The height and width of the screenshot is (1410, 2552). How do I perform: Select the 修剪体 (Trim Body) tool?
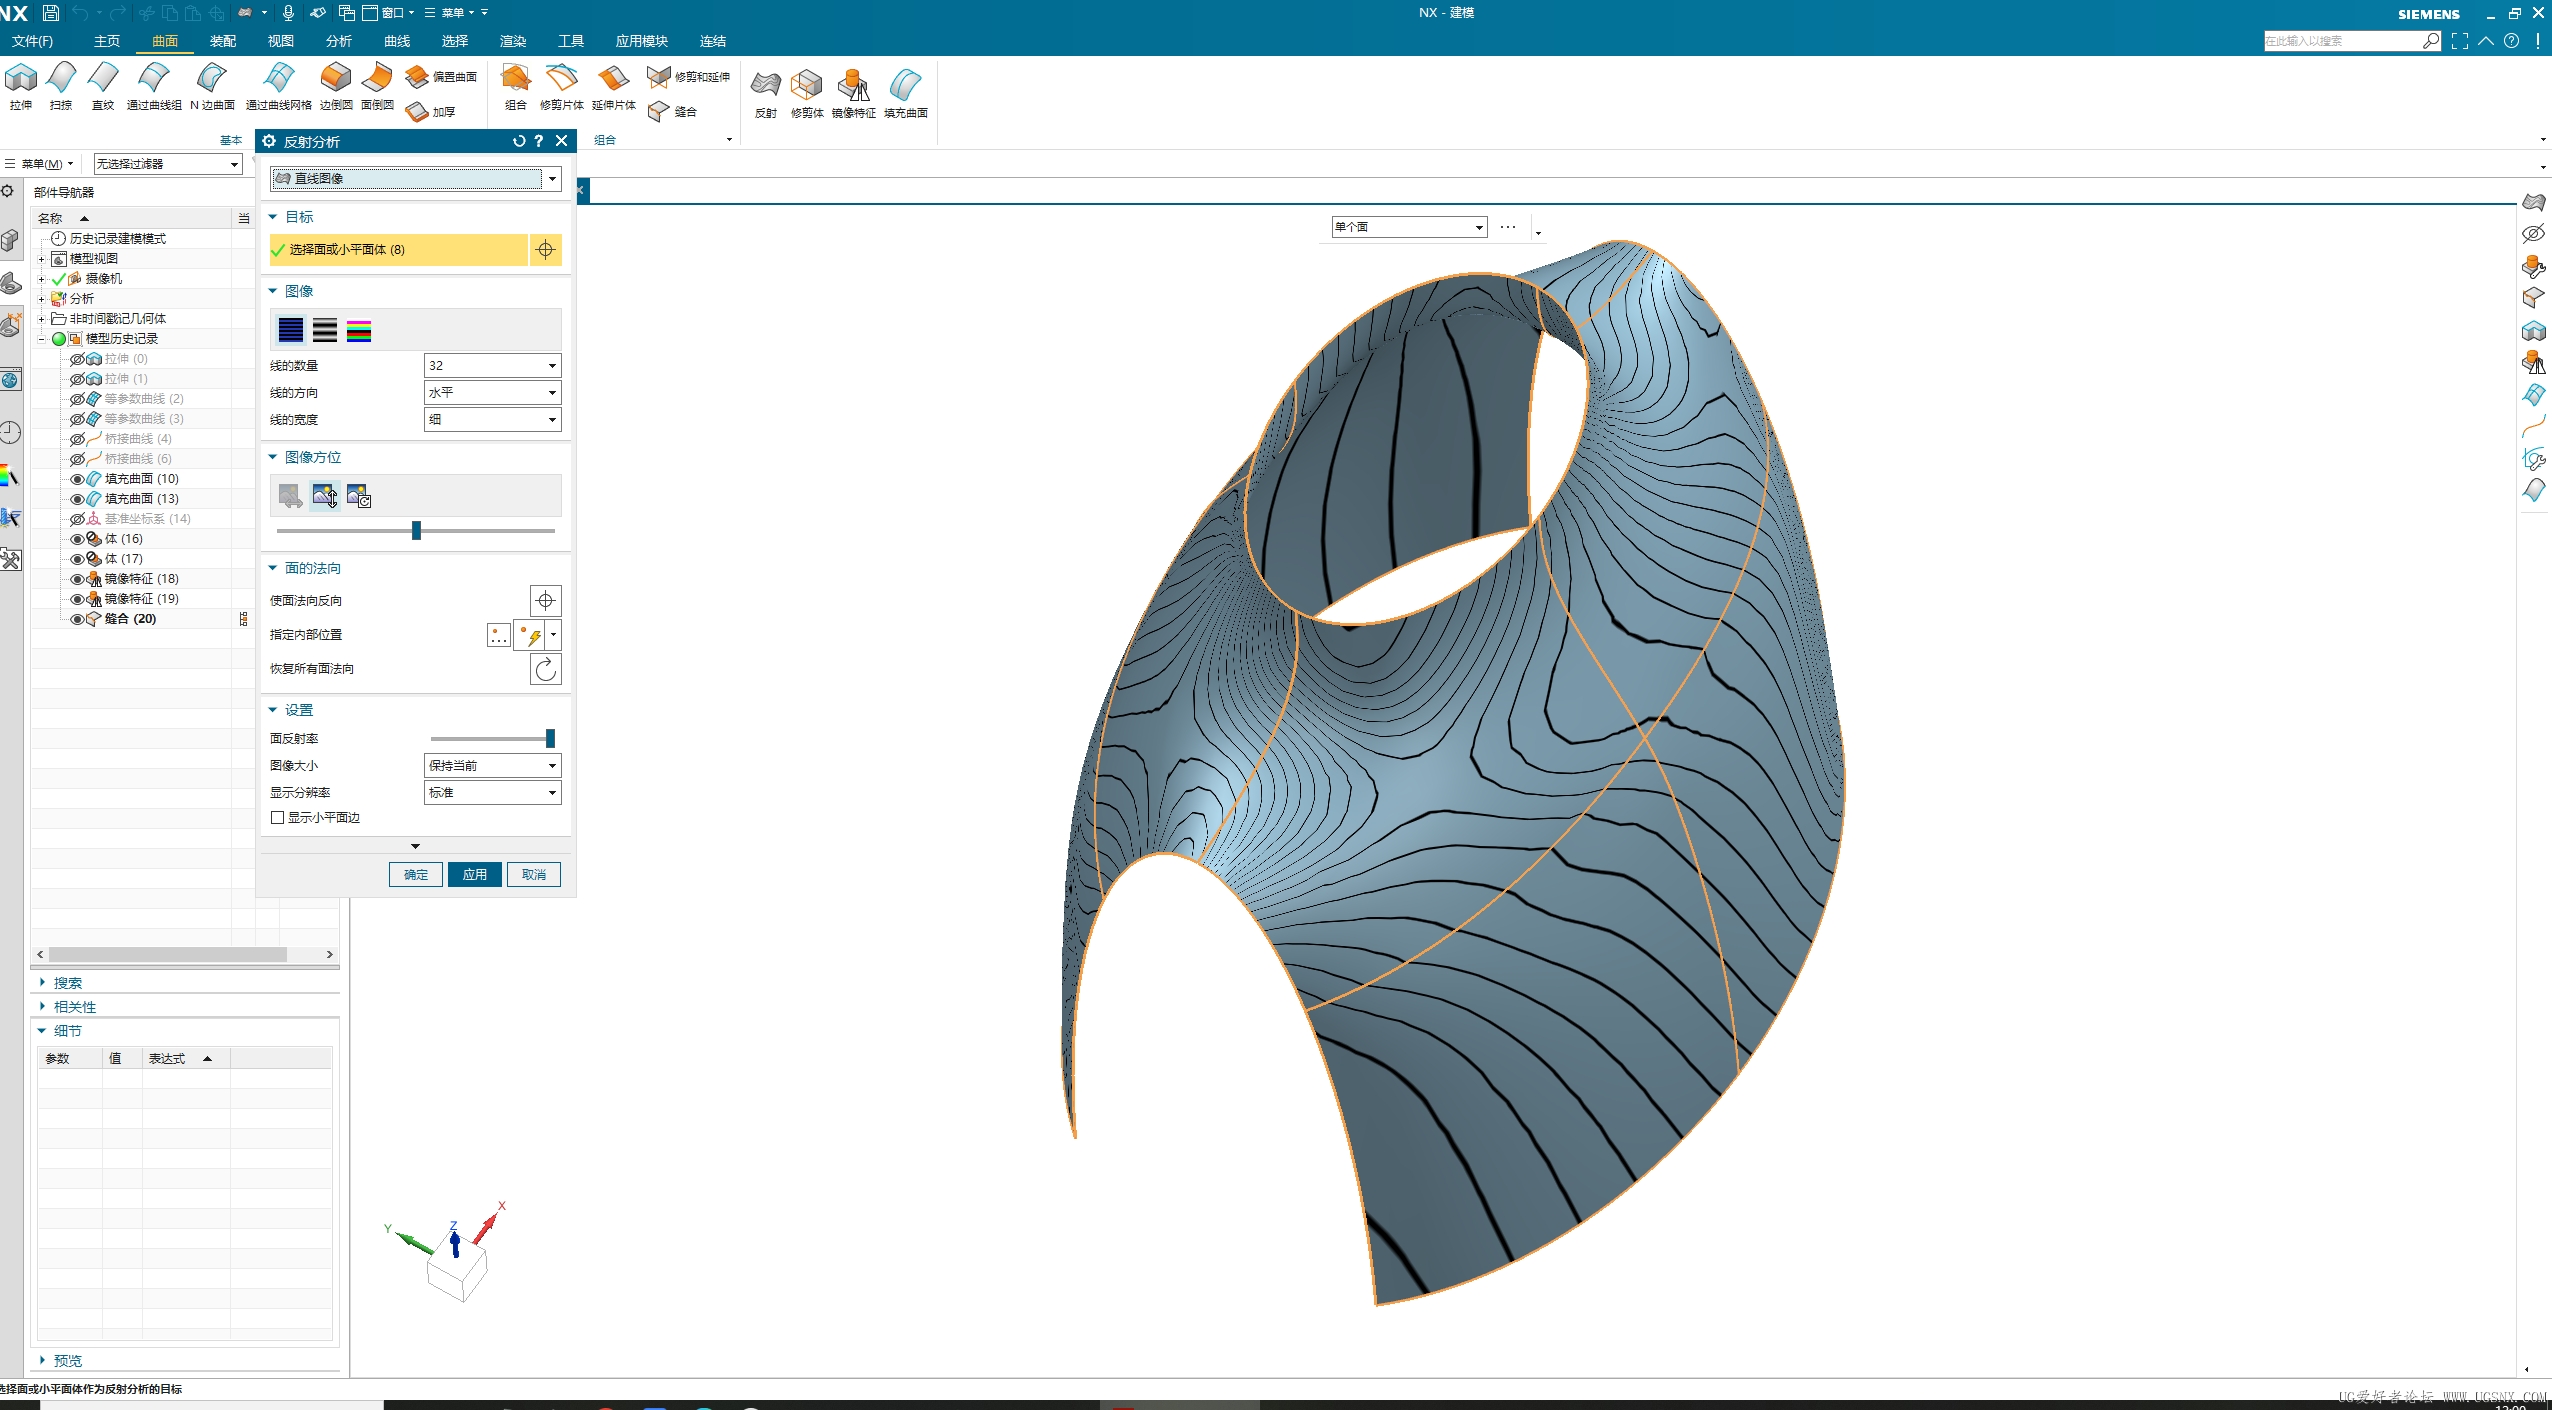click(x=807, y=94)
